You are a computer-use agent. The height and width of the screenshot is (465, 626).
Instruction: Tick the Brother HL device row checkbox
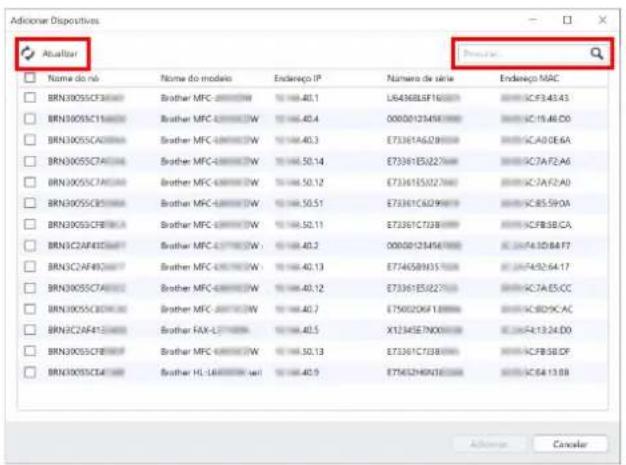(x=30, y=372)
